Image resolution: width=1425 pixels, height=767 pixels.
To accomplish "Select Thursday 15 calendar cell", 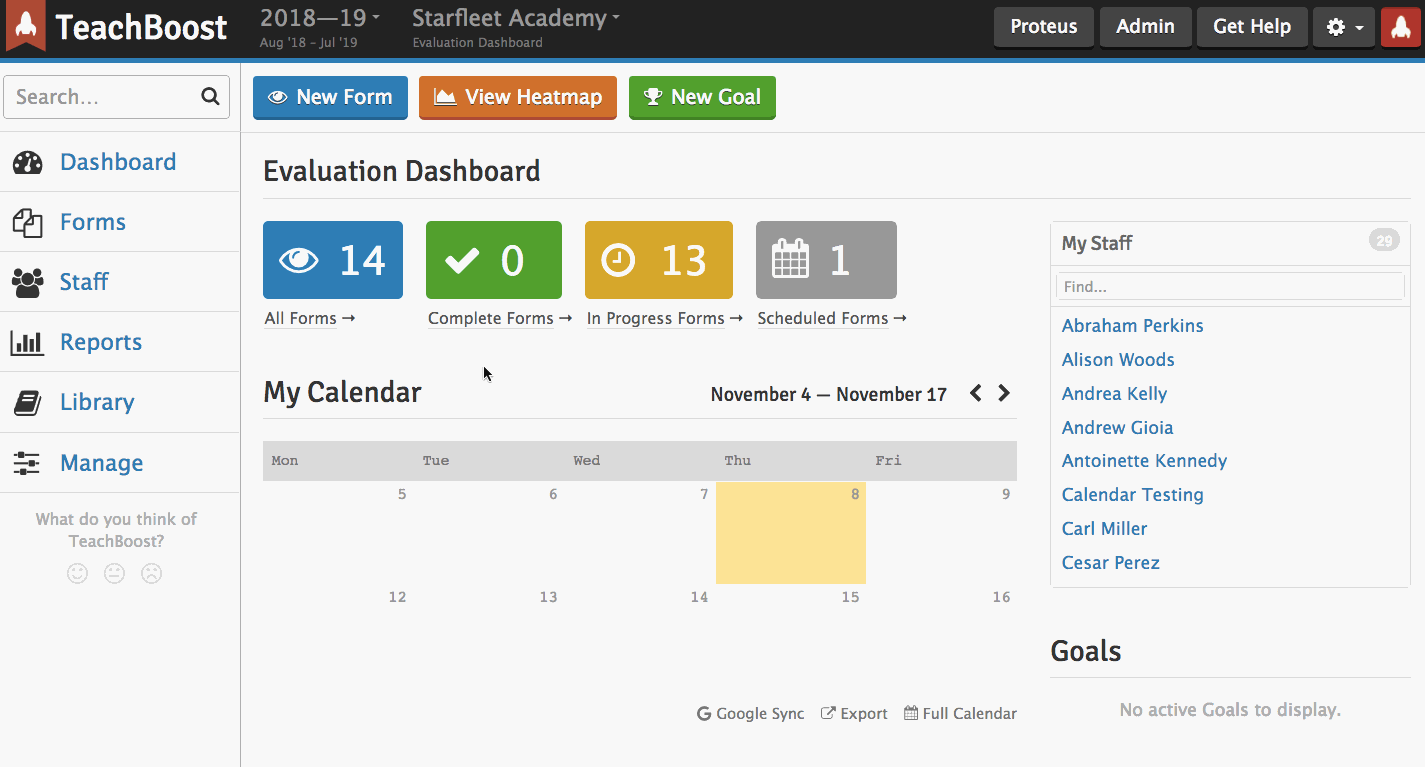I will 791,636.
